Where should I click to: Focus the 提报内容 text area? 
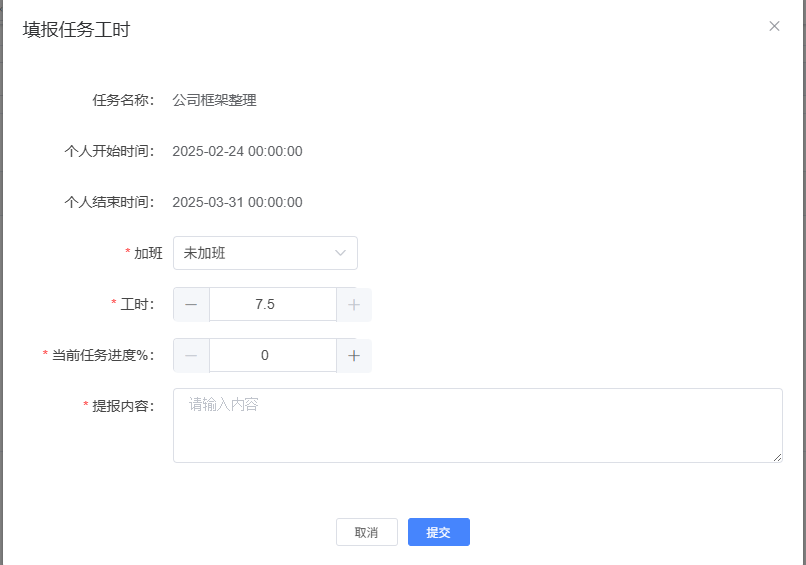click(x=476, y=425)
